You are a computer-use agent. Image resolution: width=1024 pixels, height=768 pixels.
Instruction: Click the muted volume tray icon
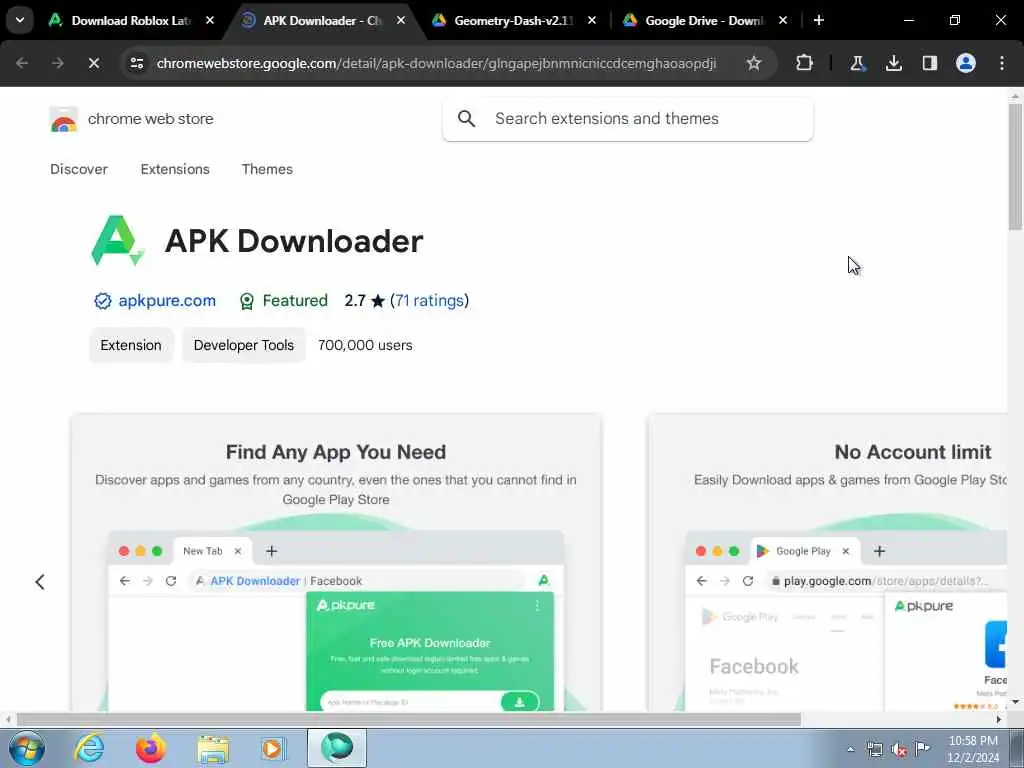coord(899,750)
